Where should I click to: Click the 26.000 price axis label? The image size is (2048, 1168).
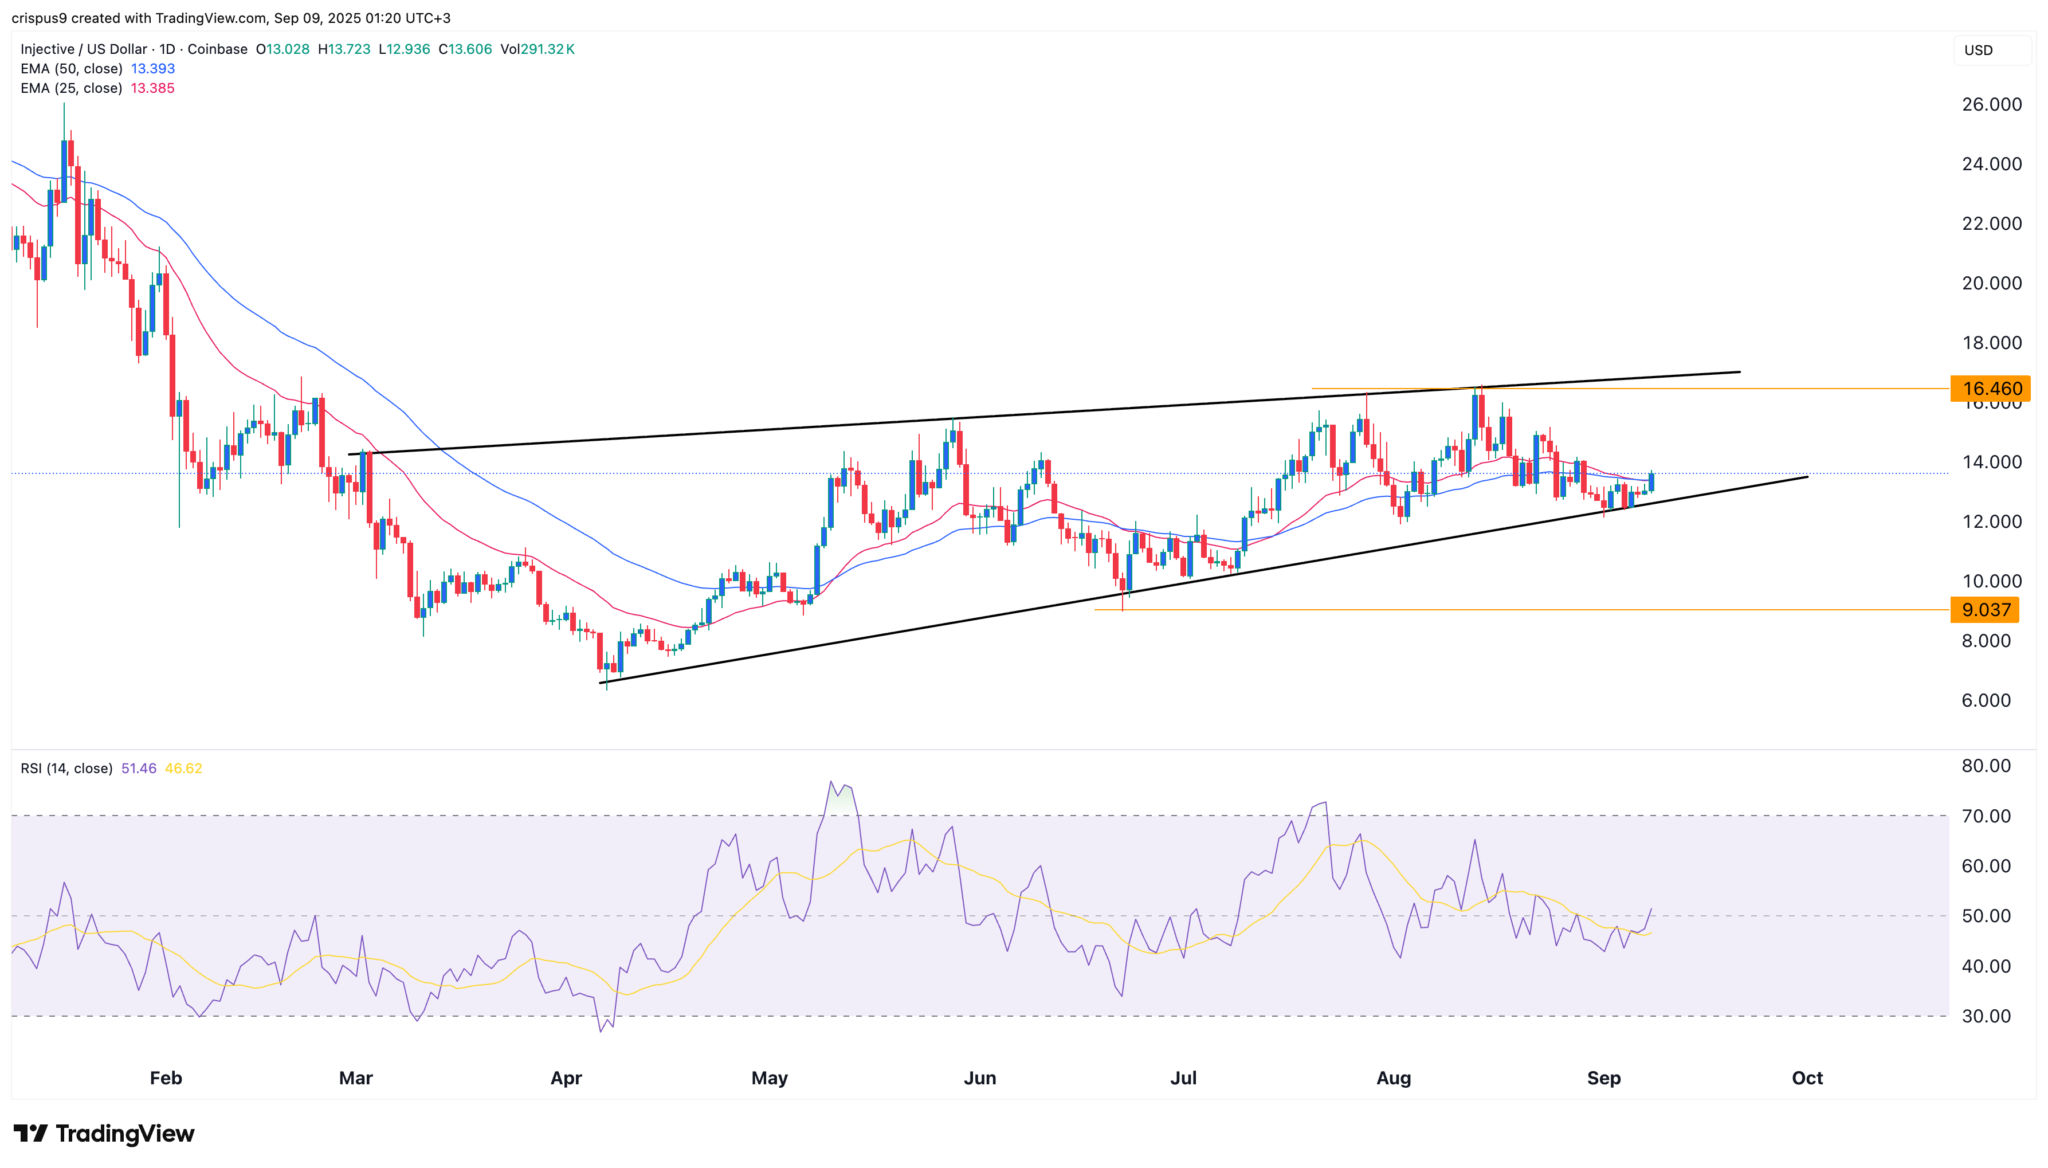click(x=1991, y=104)
